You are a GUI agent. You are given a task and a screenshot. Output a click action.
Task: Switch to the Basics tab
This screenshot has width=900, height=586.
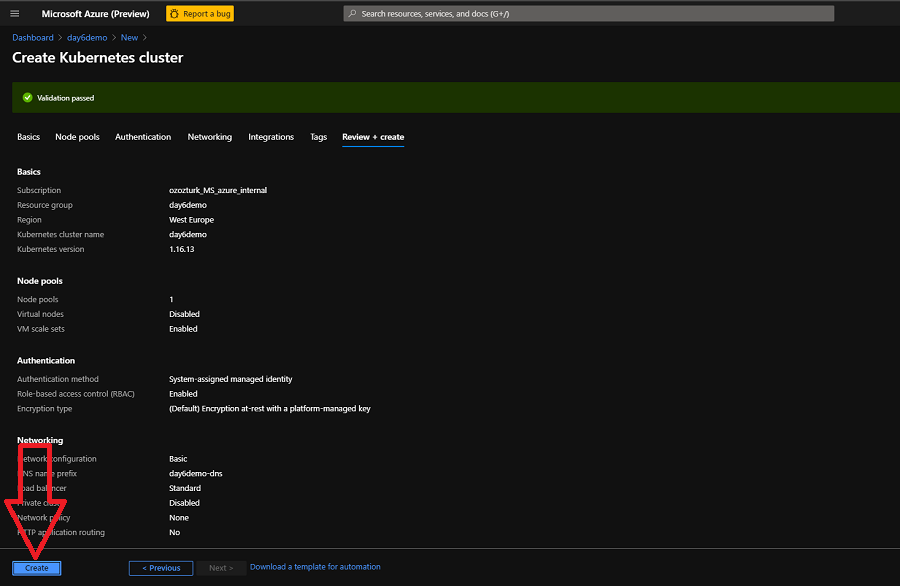(x=28, y=137)
